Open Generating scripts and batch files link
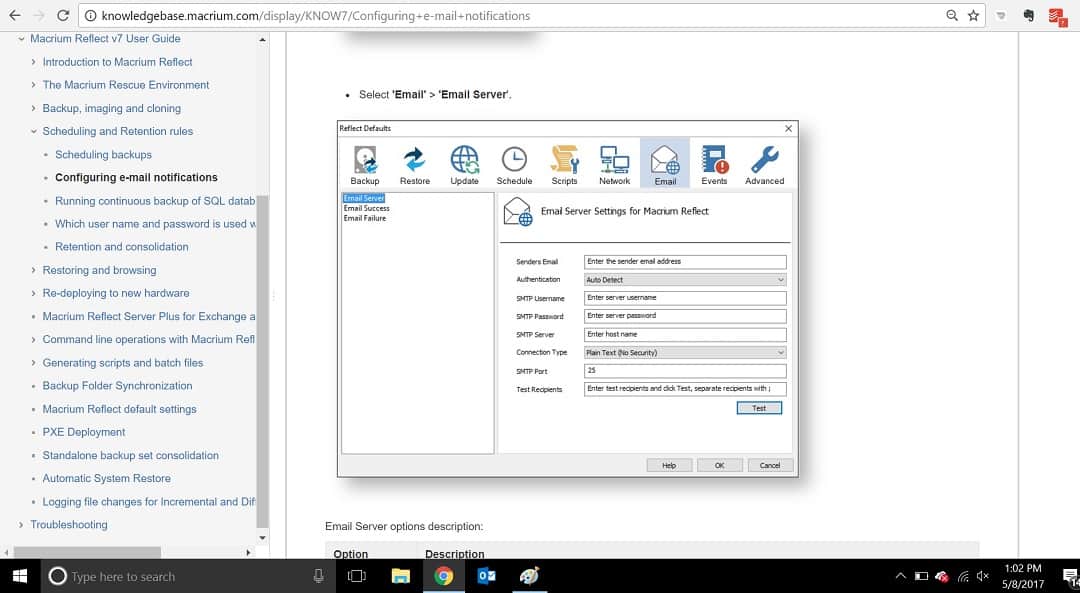The image size is (1080, 593). 123,362
